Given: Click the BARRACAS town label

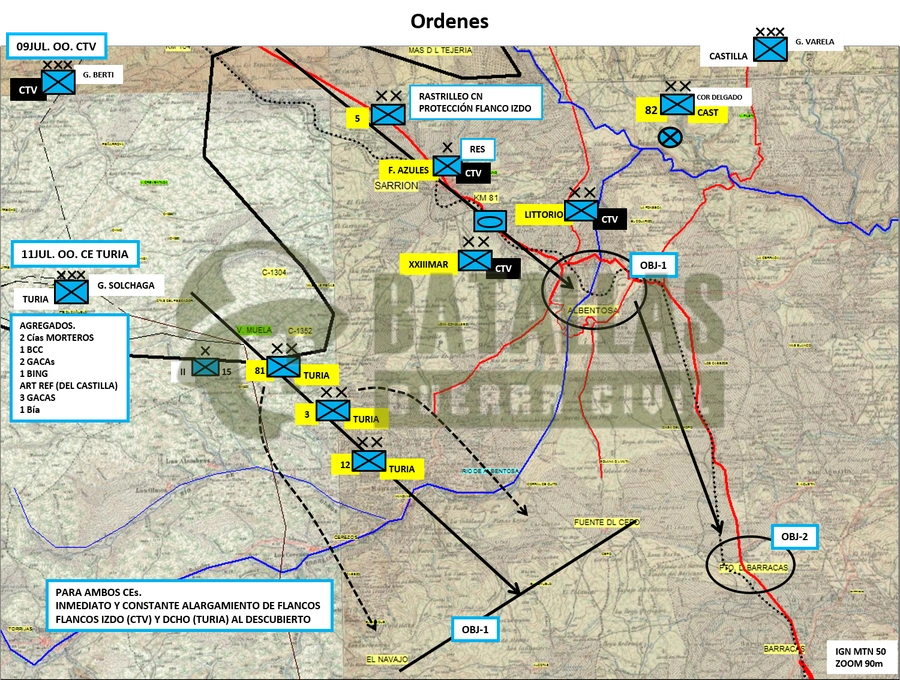Looking at the screenshot, I should (x=783, y=648).
